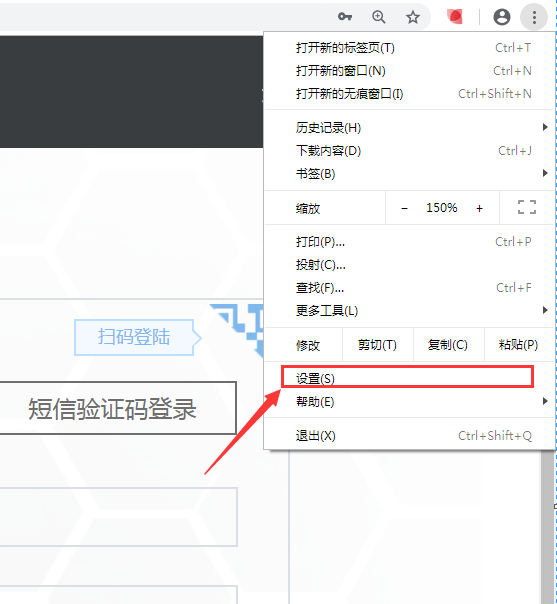Click the 短信验证码登录 button
Image resolution: width=557 pixels, height=604 pixels.
[x=113, y=408]
